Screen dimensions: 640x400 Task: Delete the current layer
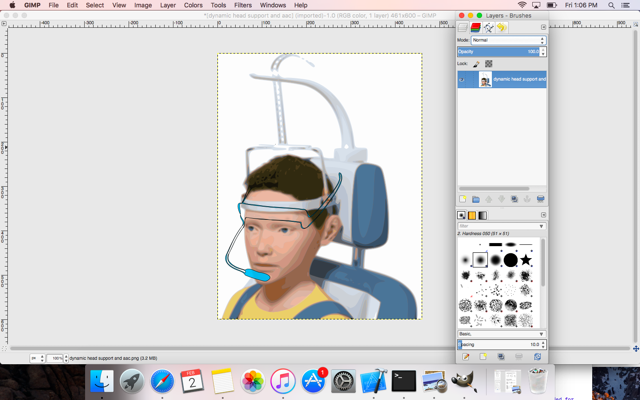[540, 199]
